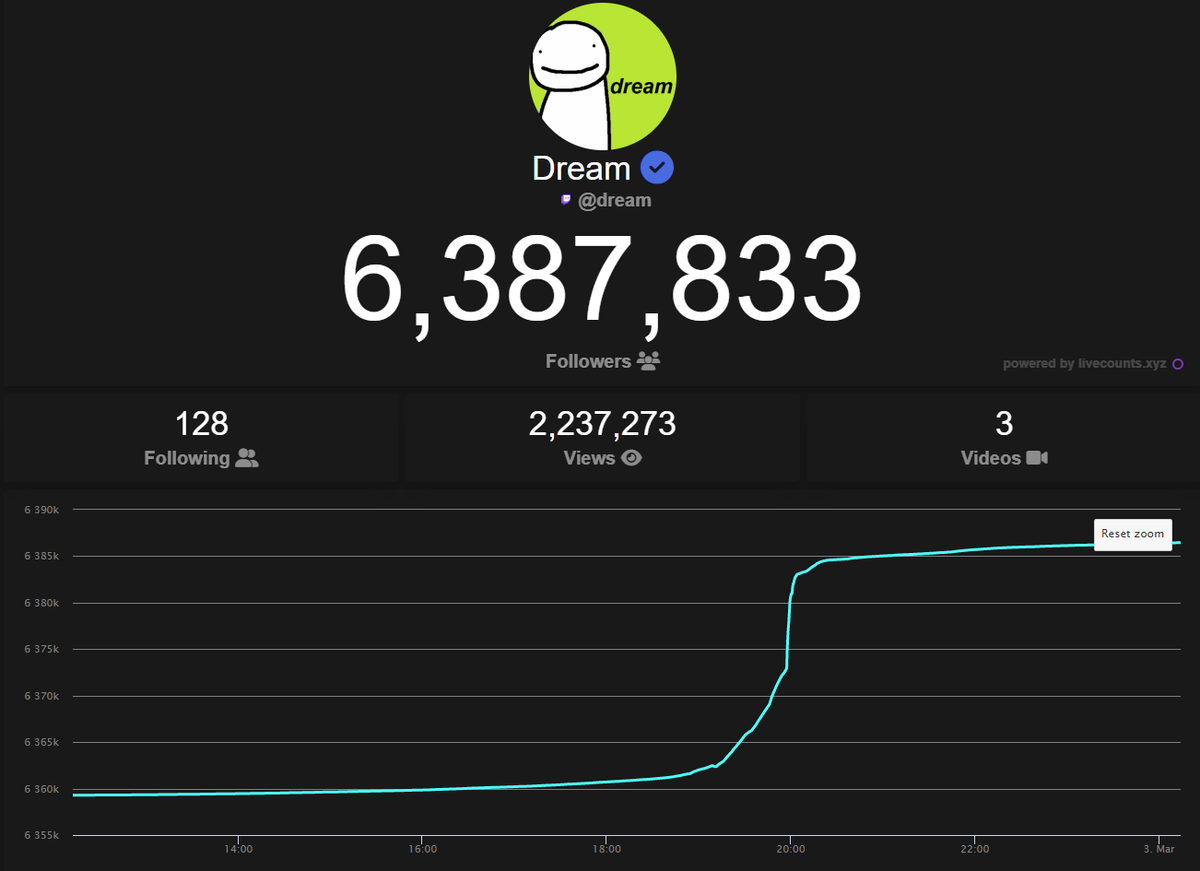The image size is (1200, 871).
Task: Click the eye icon next to Views
Action: (631, 458)
